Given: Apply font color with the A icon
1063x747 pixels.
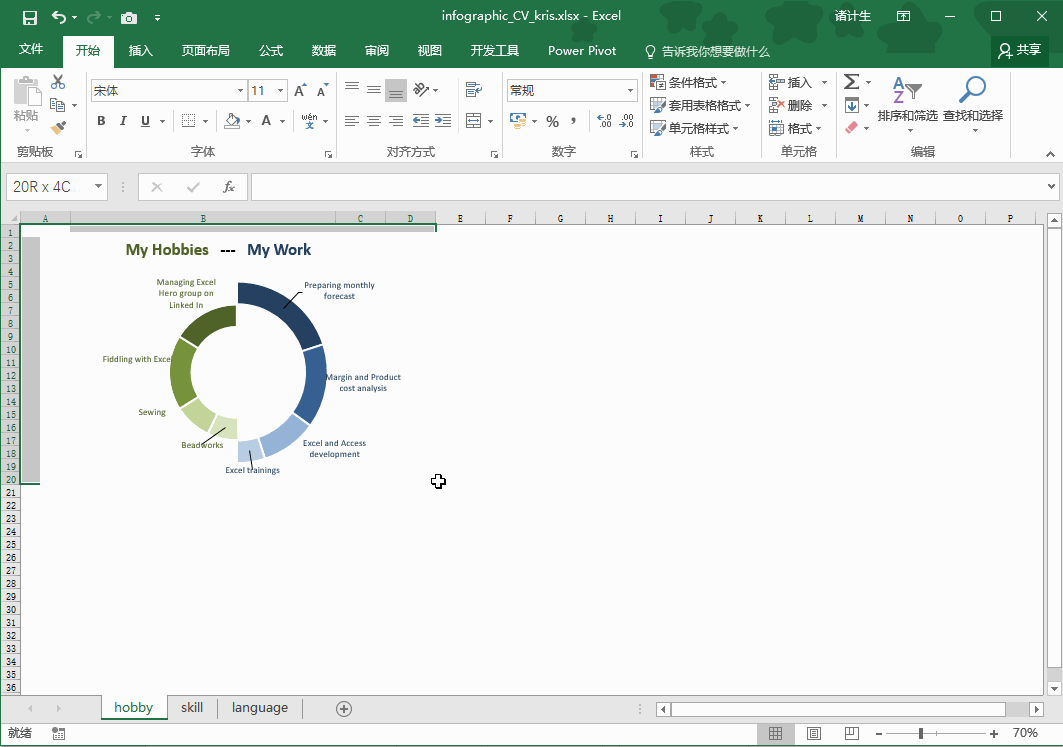Looking at the screenshot, I should (266, 121).
